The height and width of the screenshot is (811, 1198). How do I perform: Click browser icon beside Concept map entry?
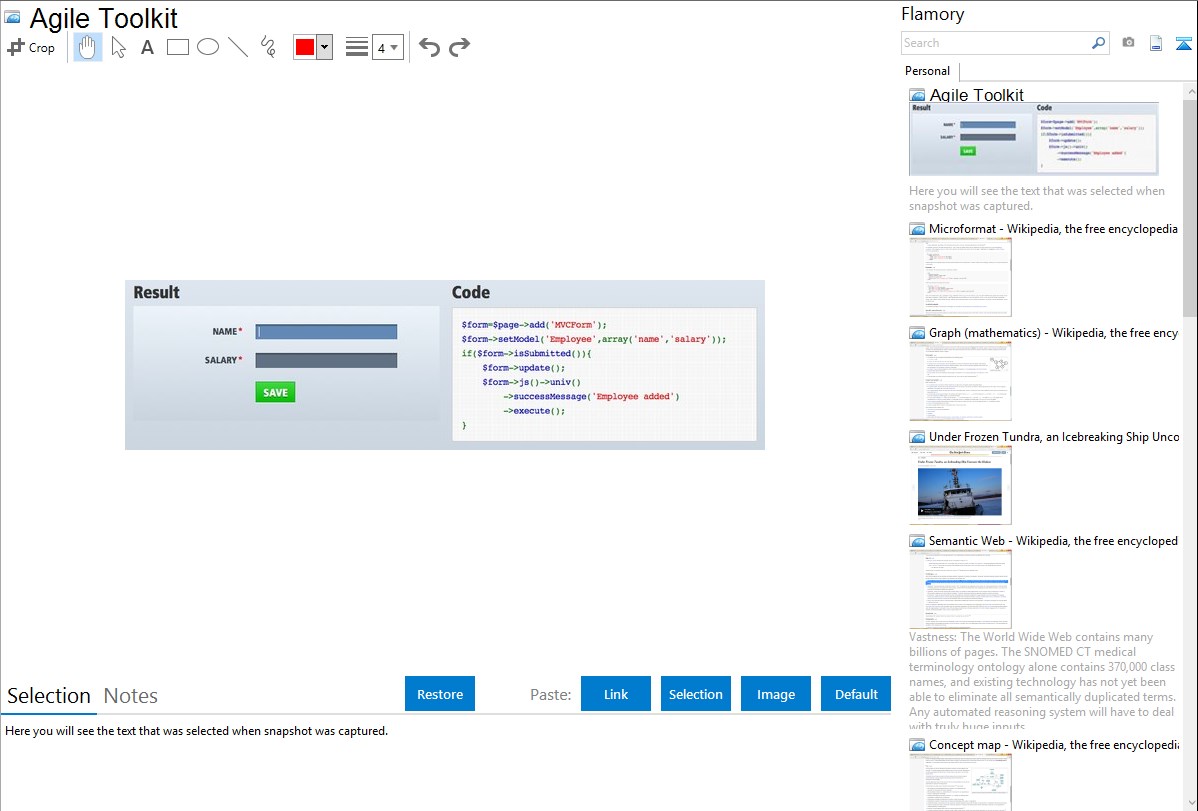(x=917, y=745)
